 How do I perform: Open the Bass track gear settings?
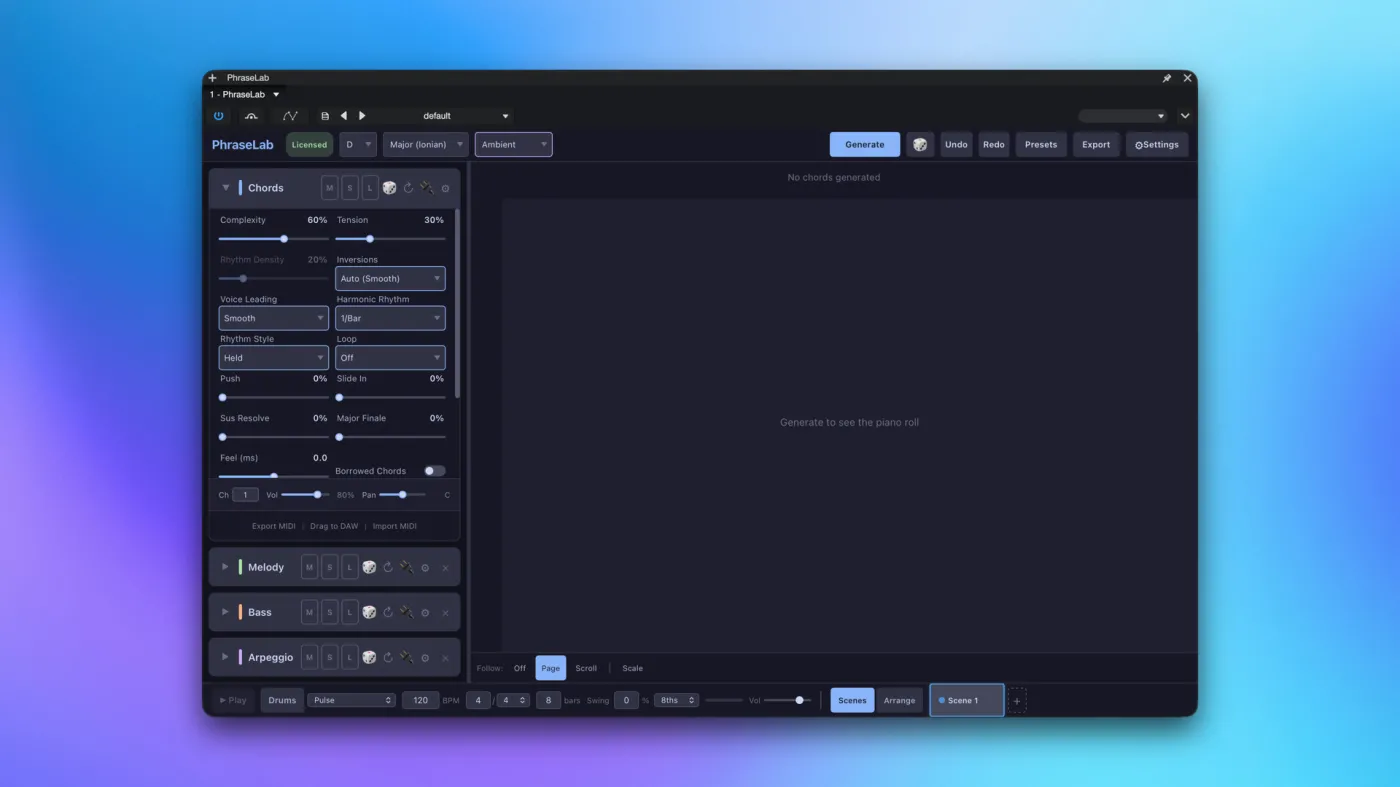coord(425,613)
